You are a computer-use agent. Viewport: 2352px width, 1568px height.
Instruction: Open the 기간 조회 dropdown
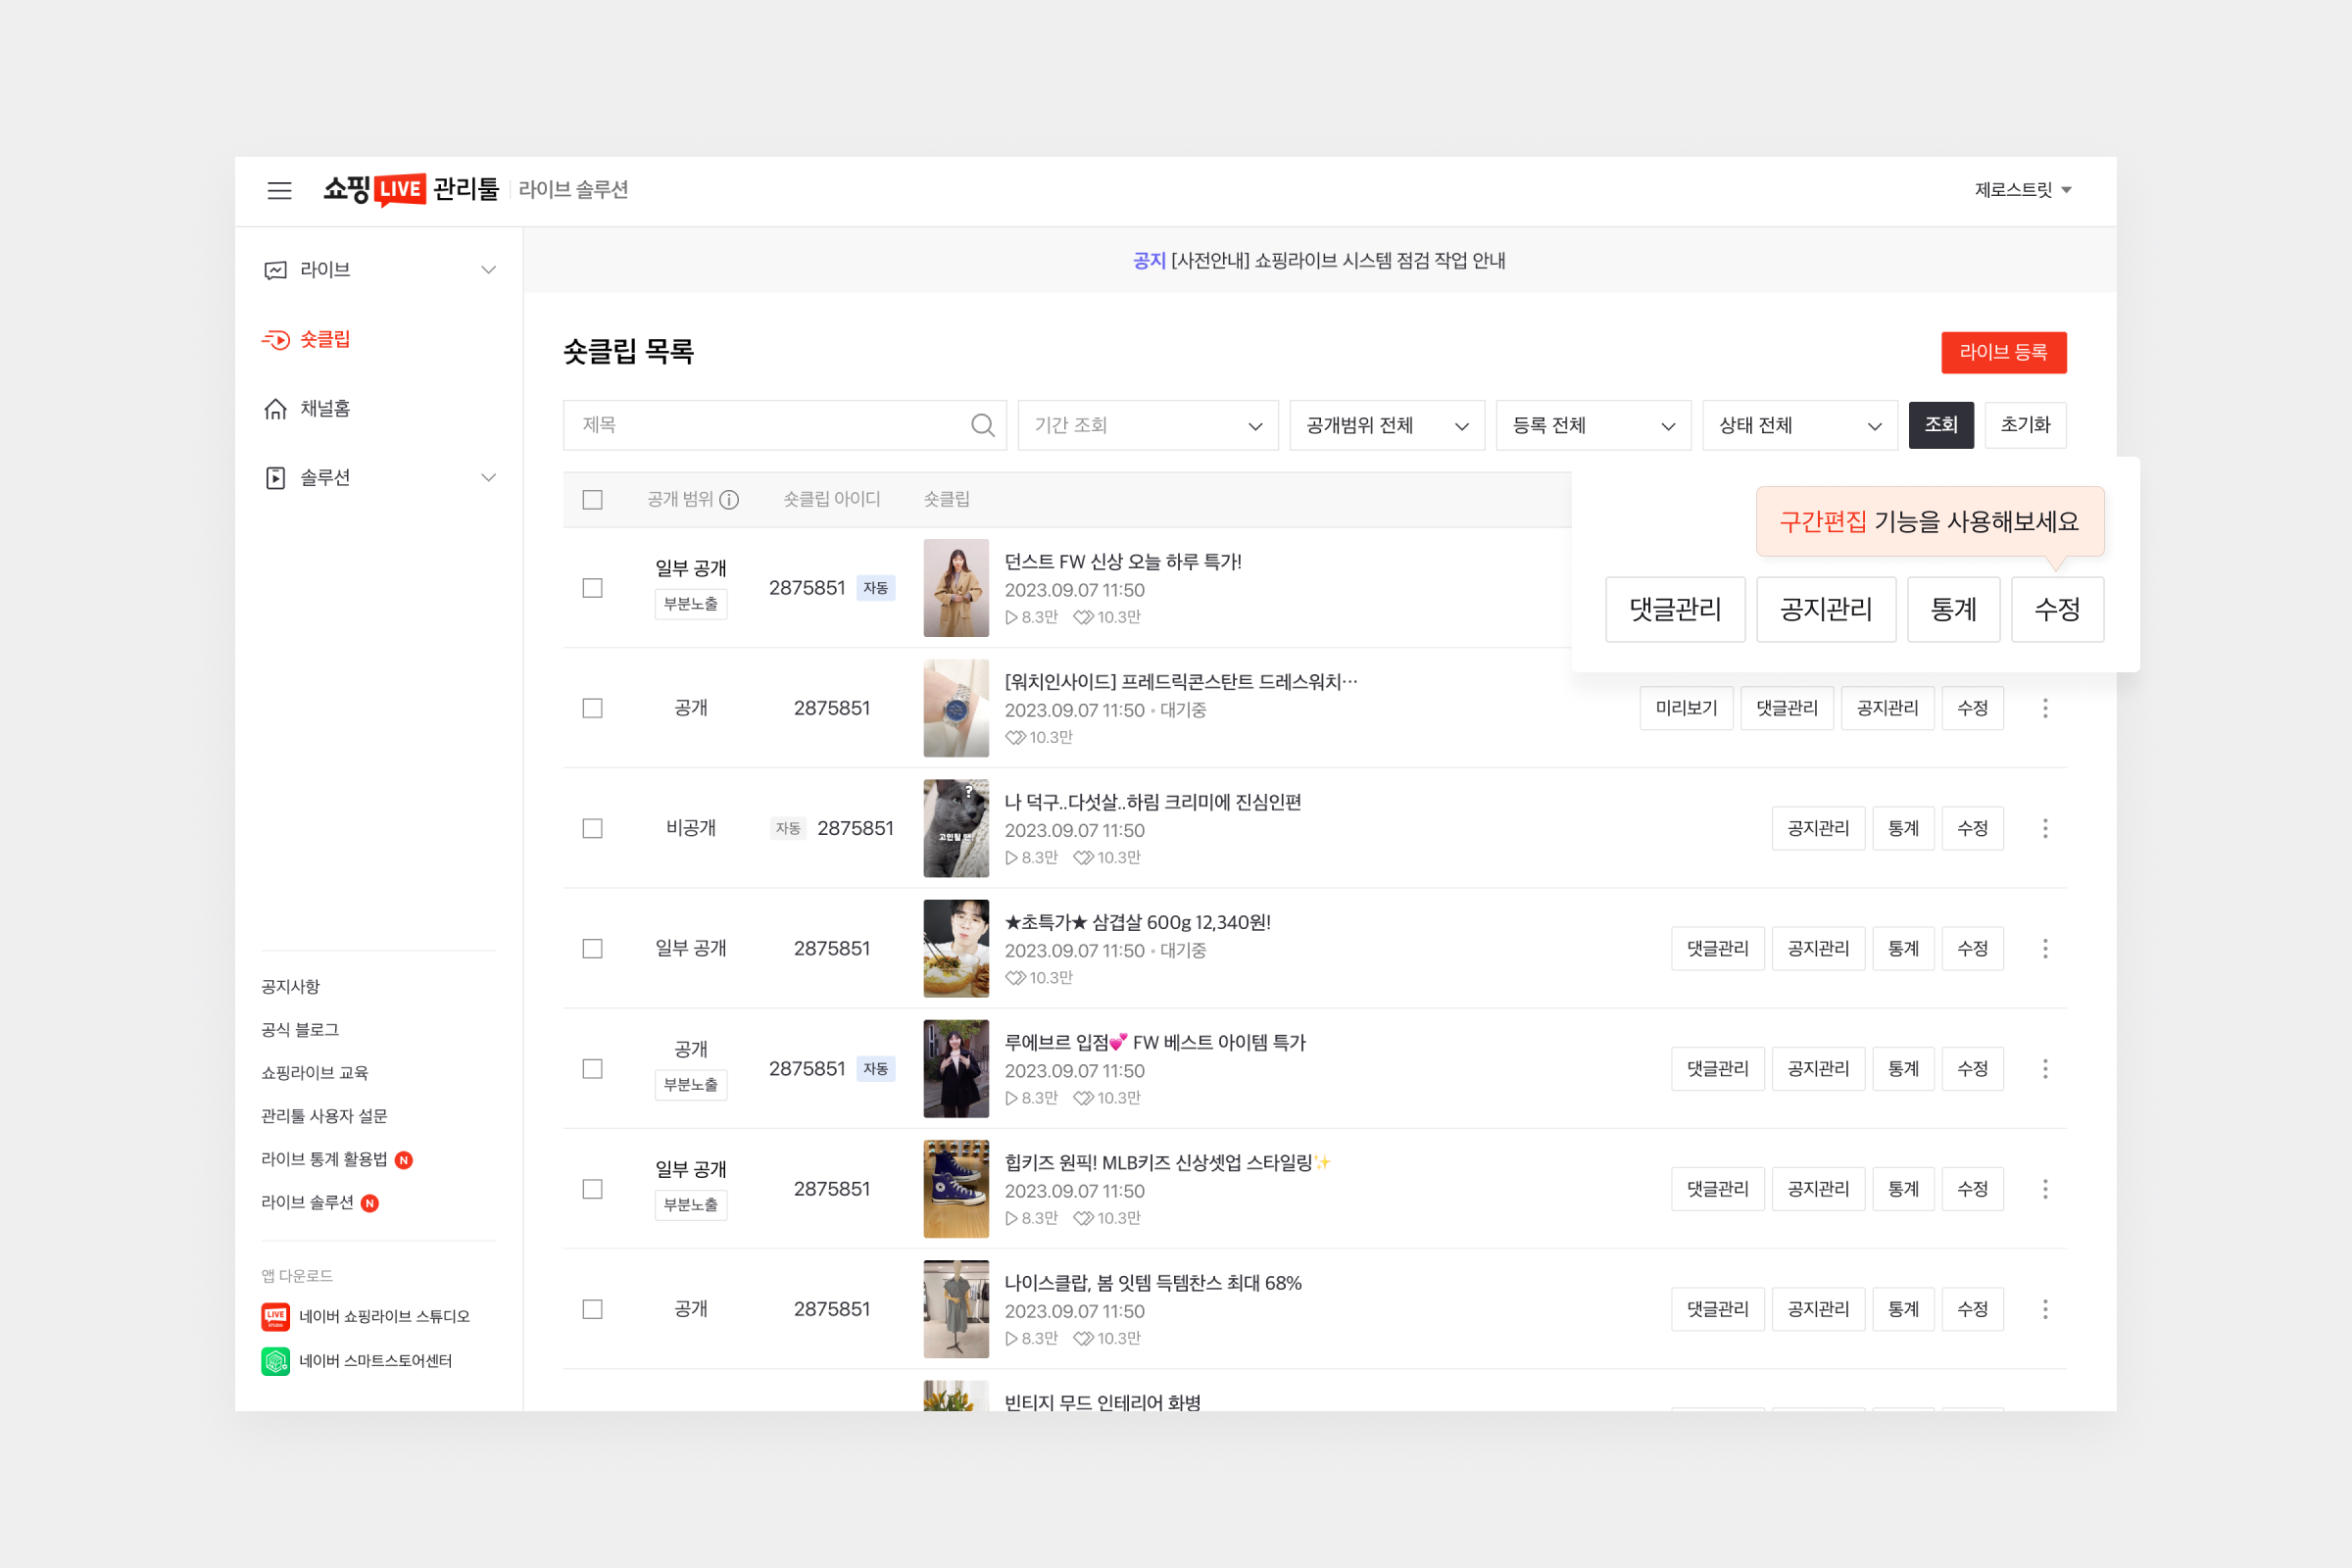(1147, 426)
